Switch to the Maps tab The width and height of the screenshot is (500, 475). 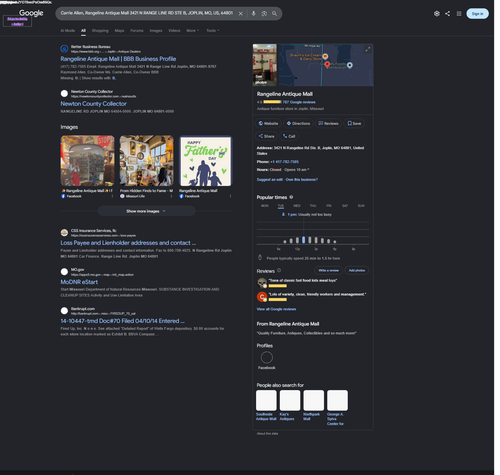pos(119,30)
